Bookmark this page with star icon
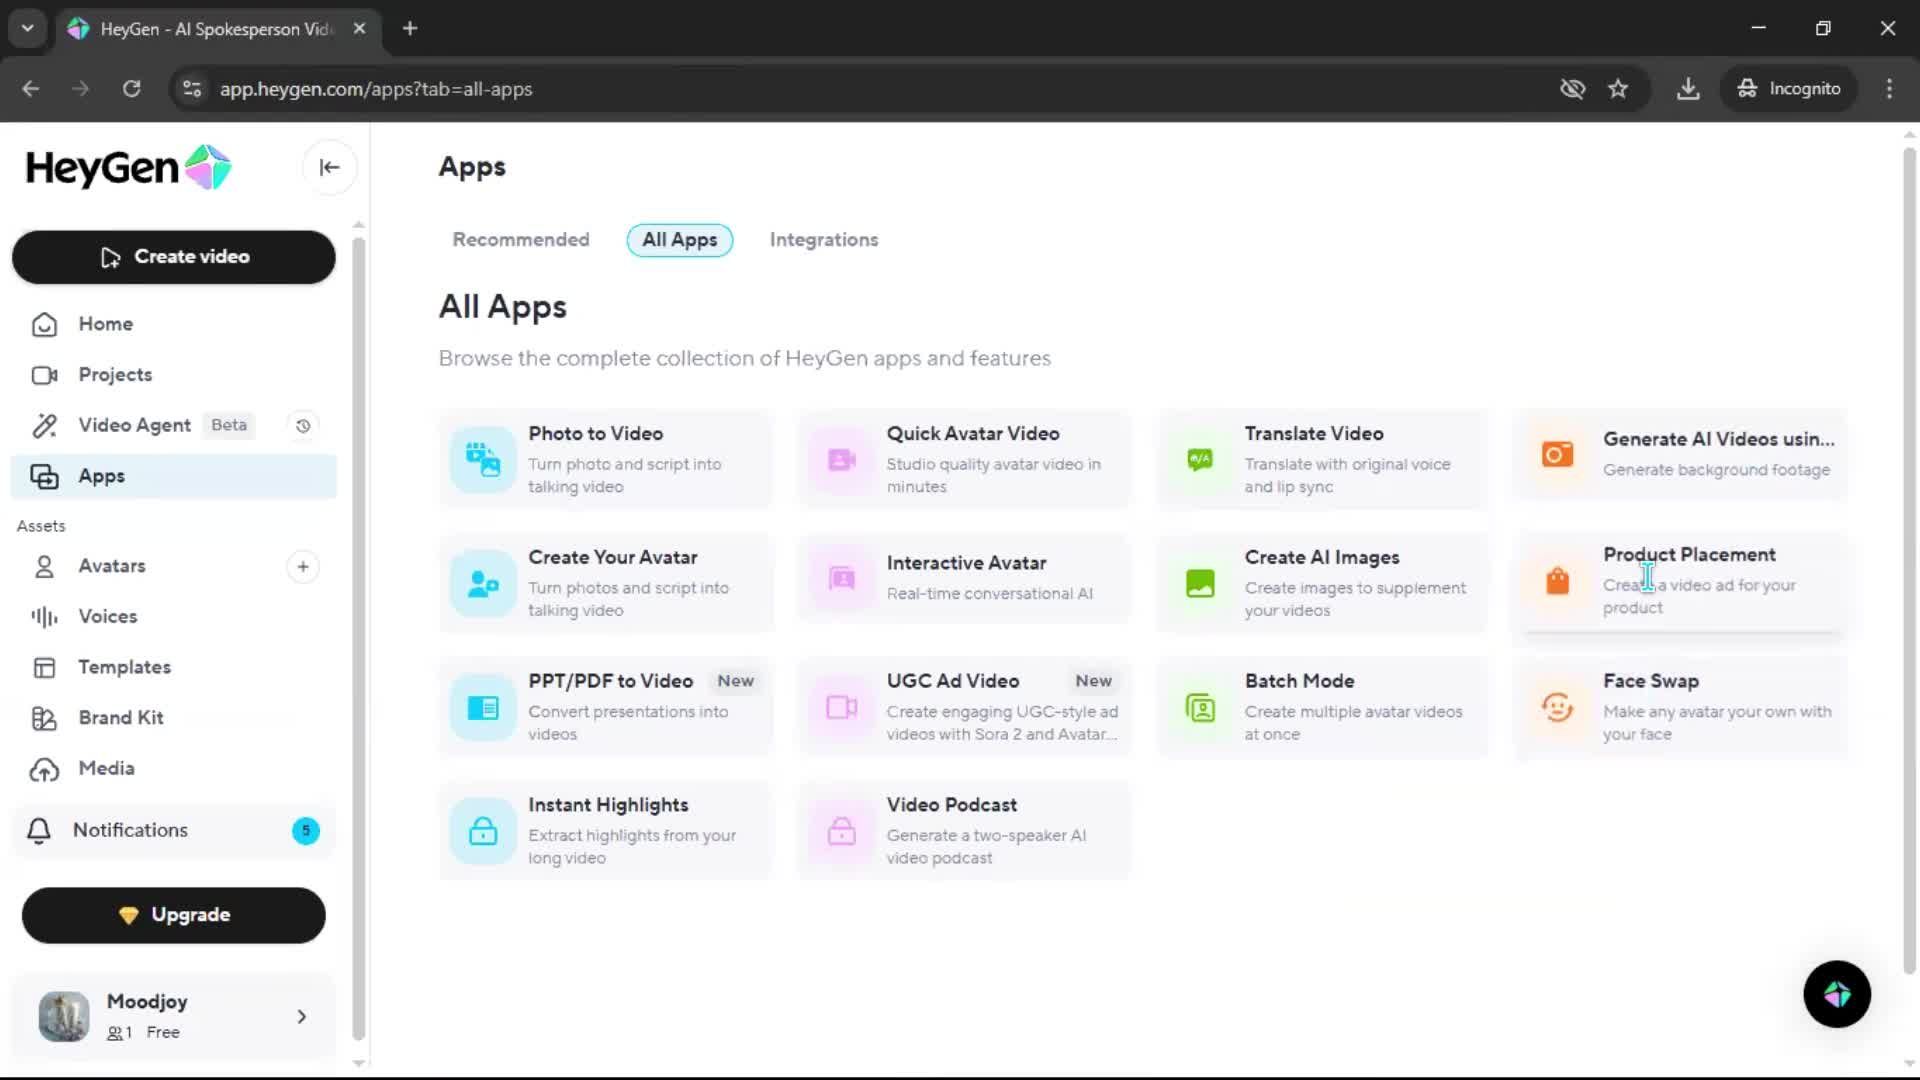Screen dimensions: 1920x1080 (1618, 89)
